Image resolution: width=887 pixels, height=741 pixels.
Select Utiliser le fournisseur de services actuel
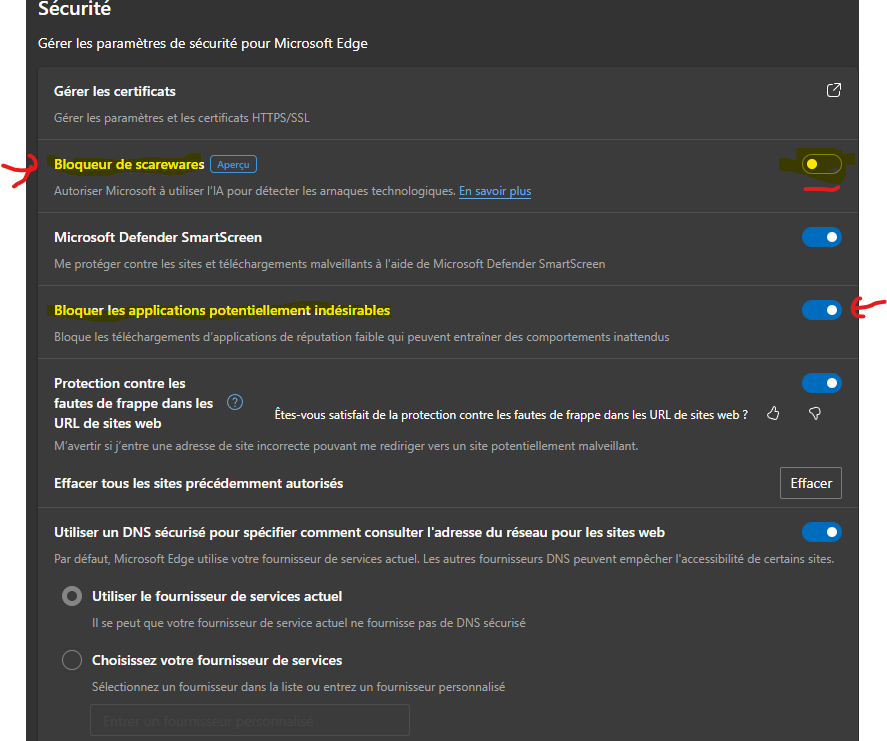72,596
